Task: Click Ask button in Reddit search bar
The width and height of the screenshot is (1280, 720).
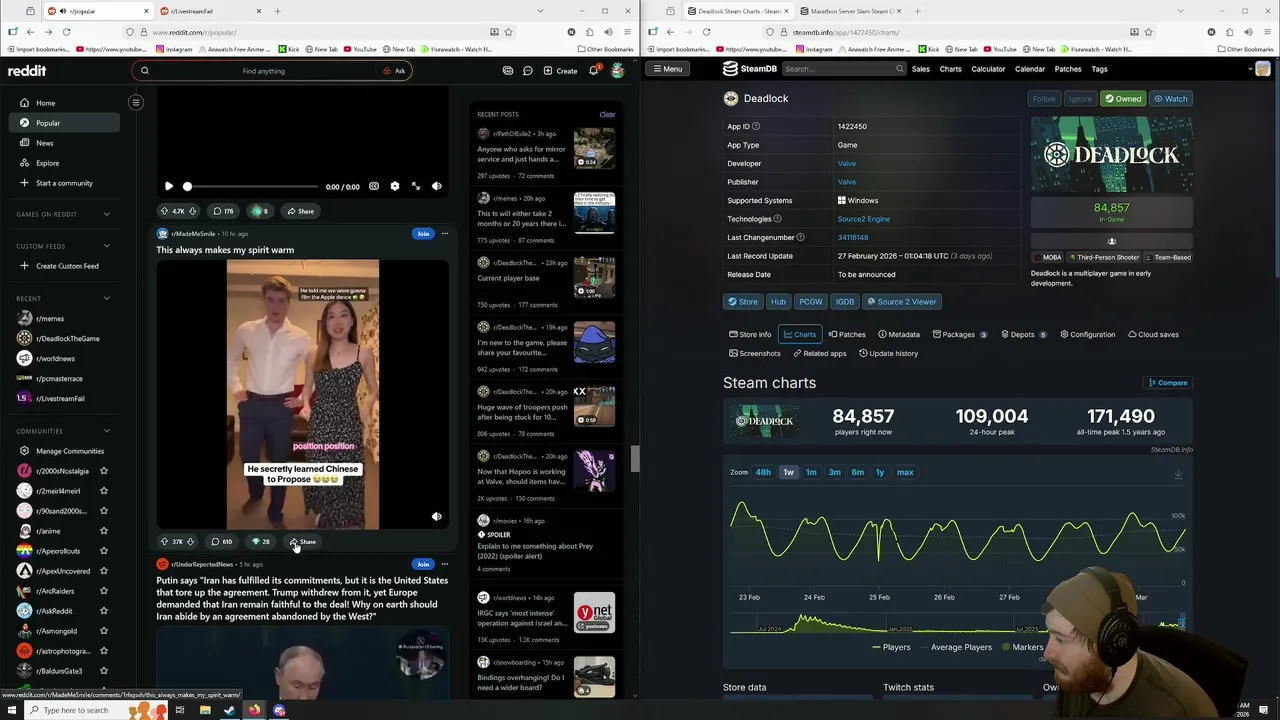Action: click(x=395, y=71)
